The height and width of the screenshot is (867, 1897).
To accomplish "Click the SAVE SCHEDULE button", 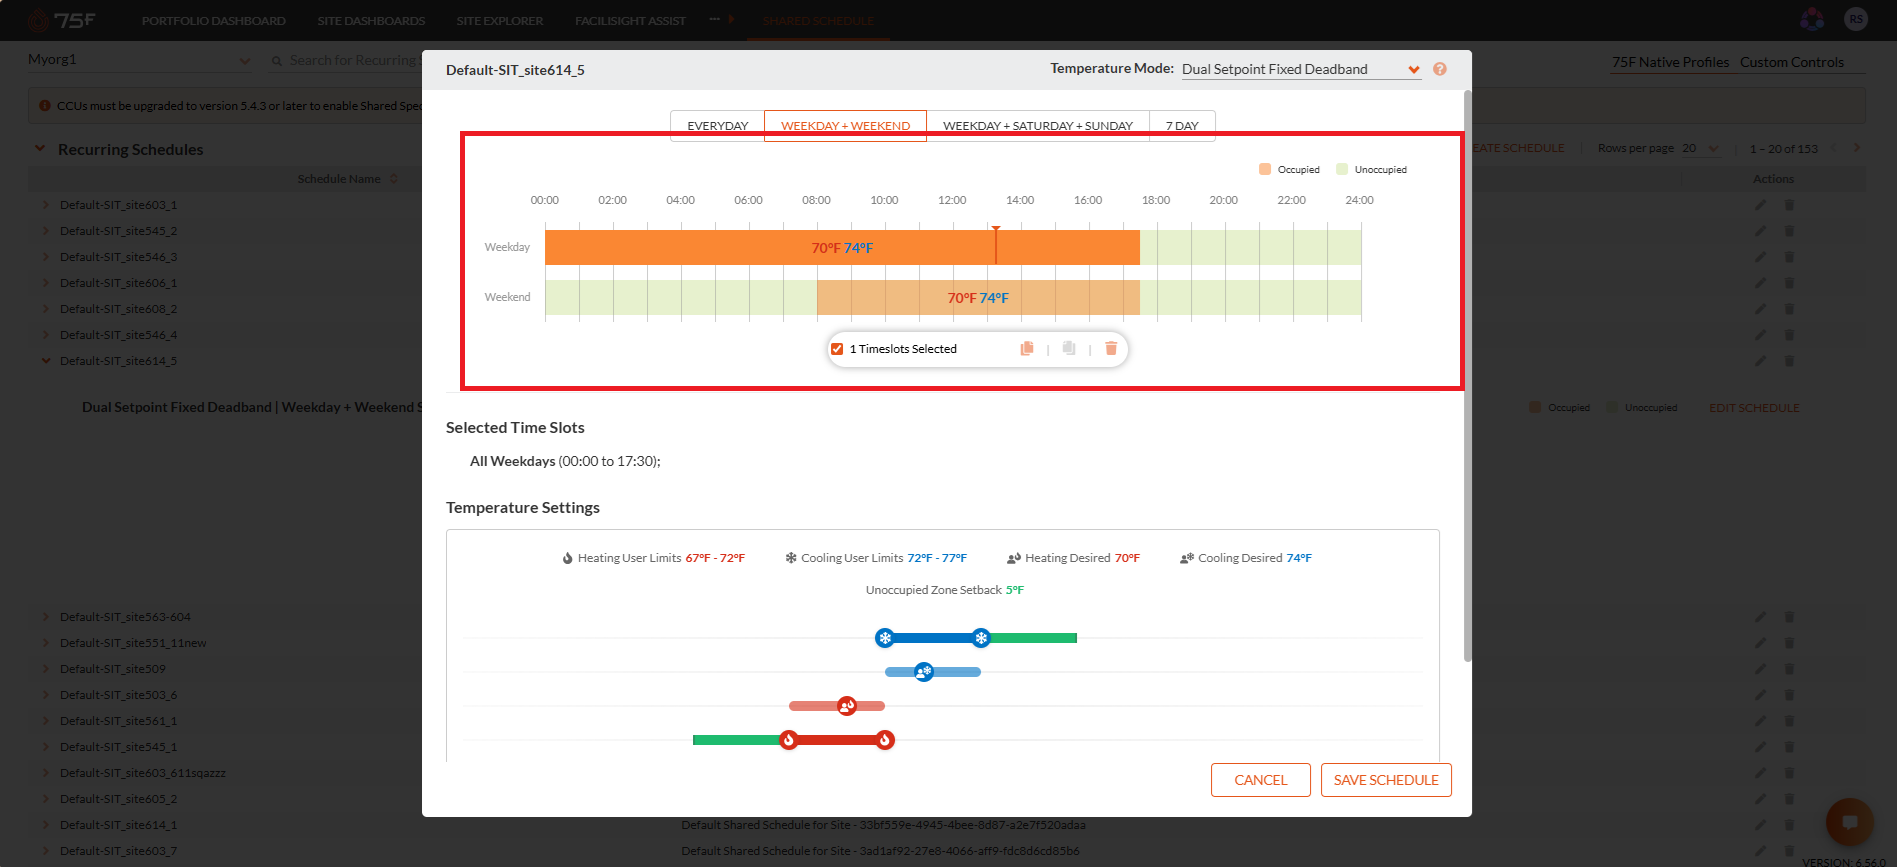I will pos(1386,780).
